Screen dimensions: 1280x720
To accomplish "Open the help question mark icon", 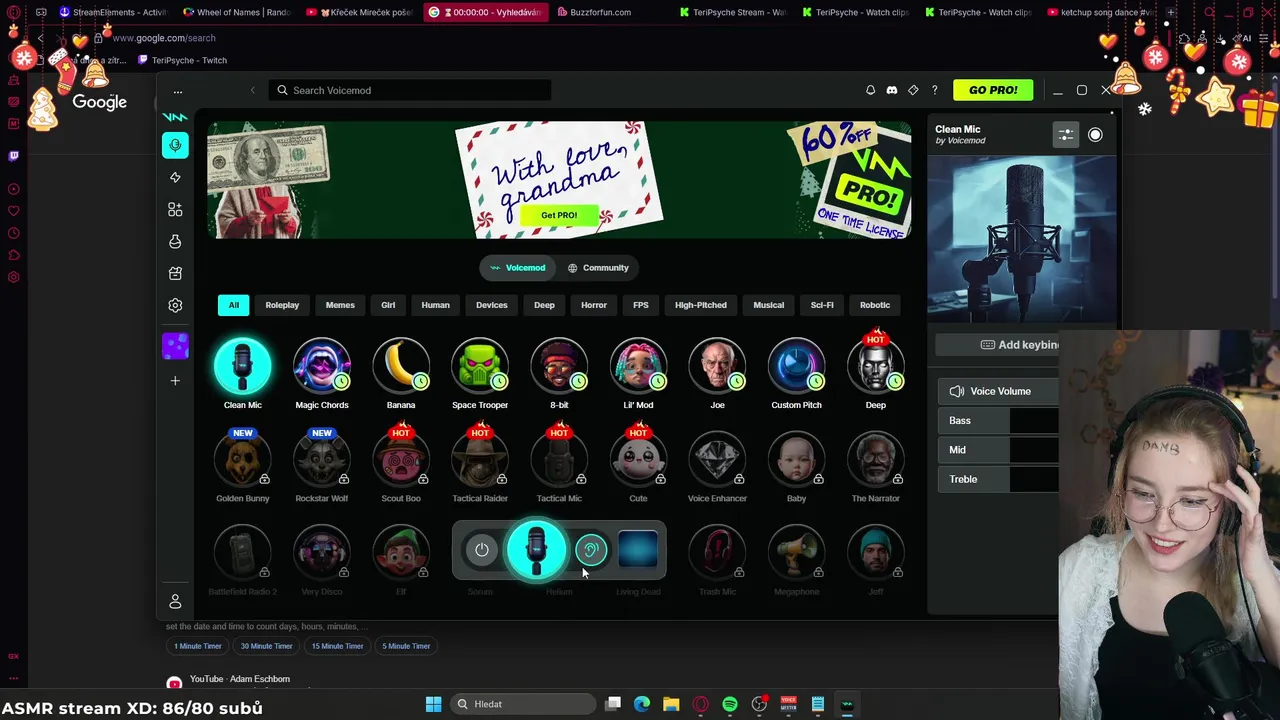I will pyautogui.click(x=935, y=90).
